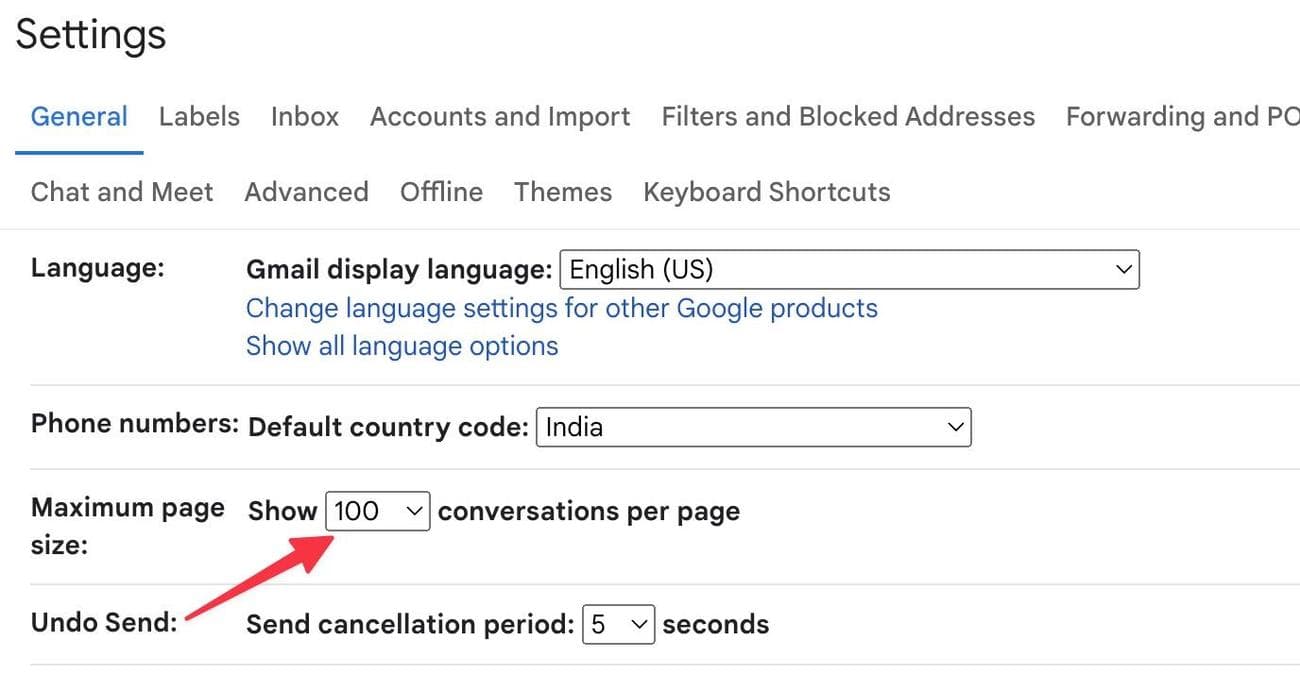Open Accounts and Import tab
This screenshot has height=674, width=1300.
click(500, 117)
